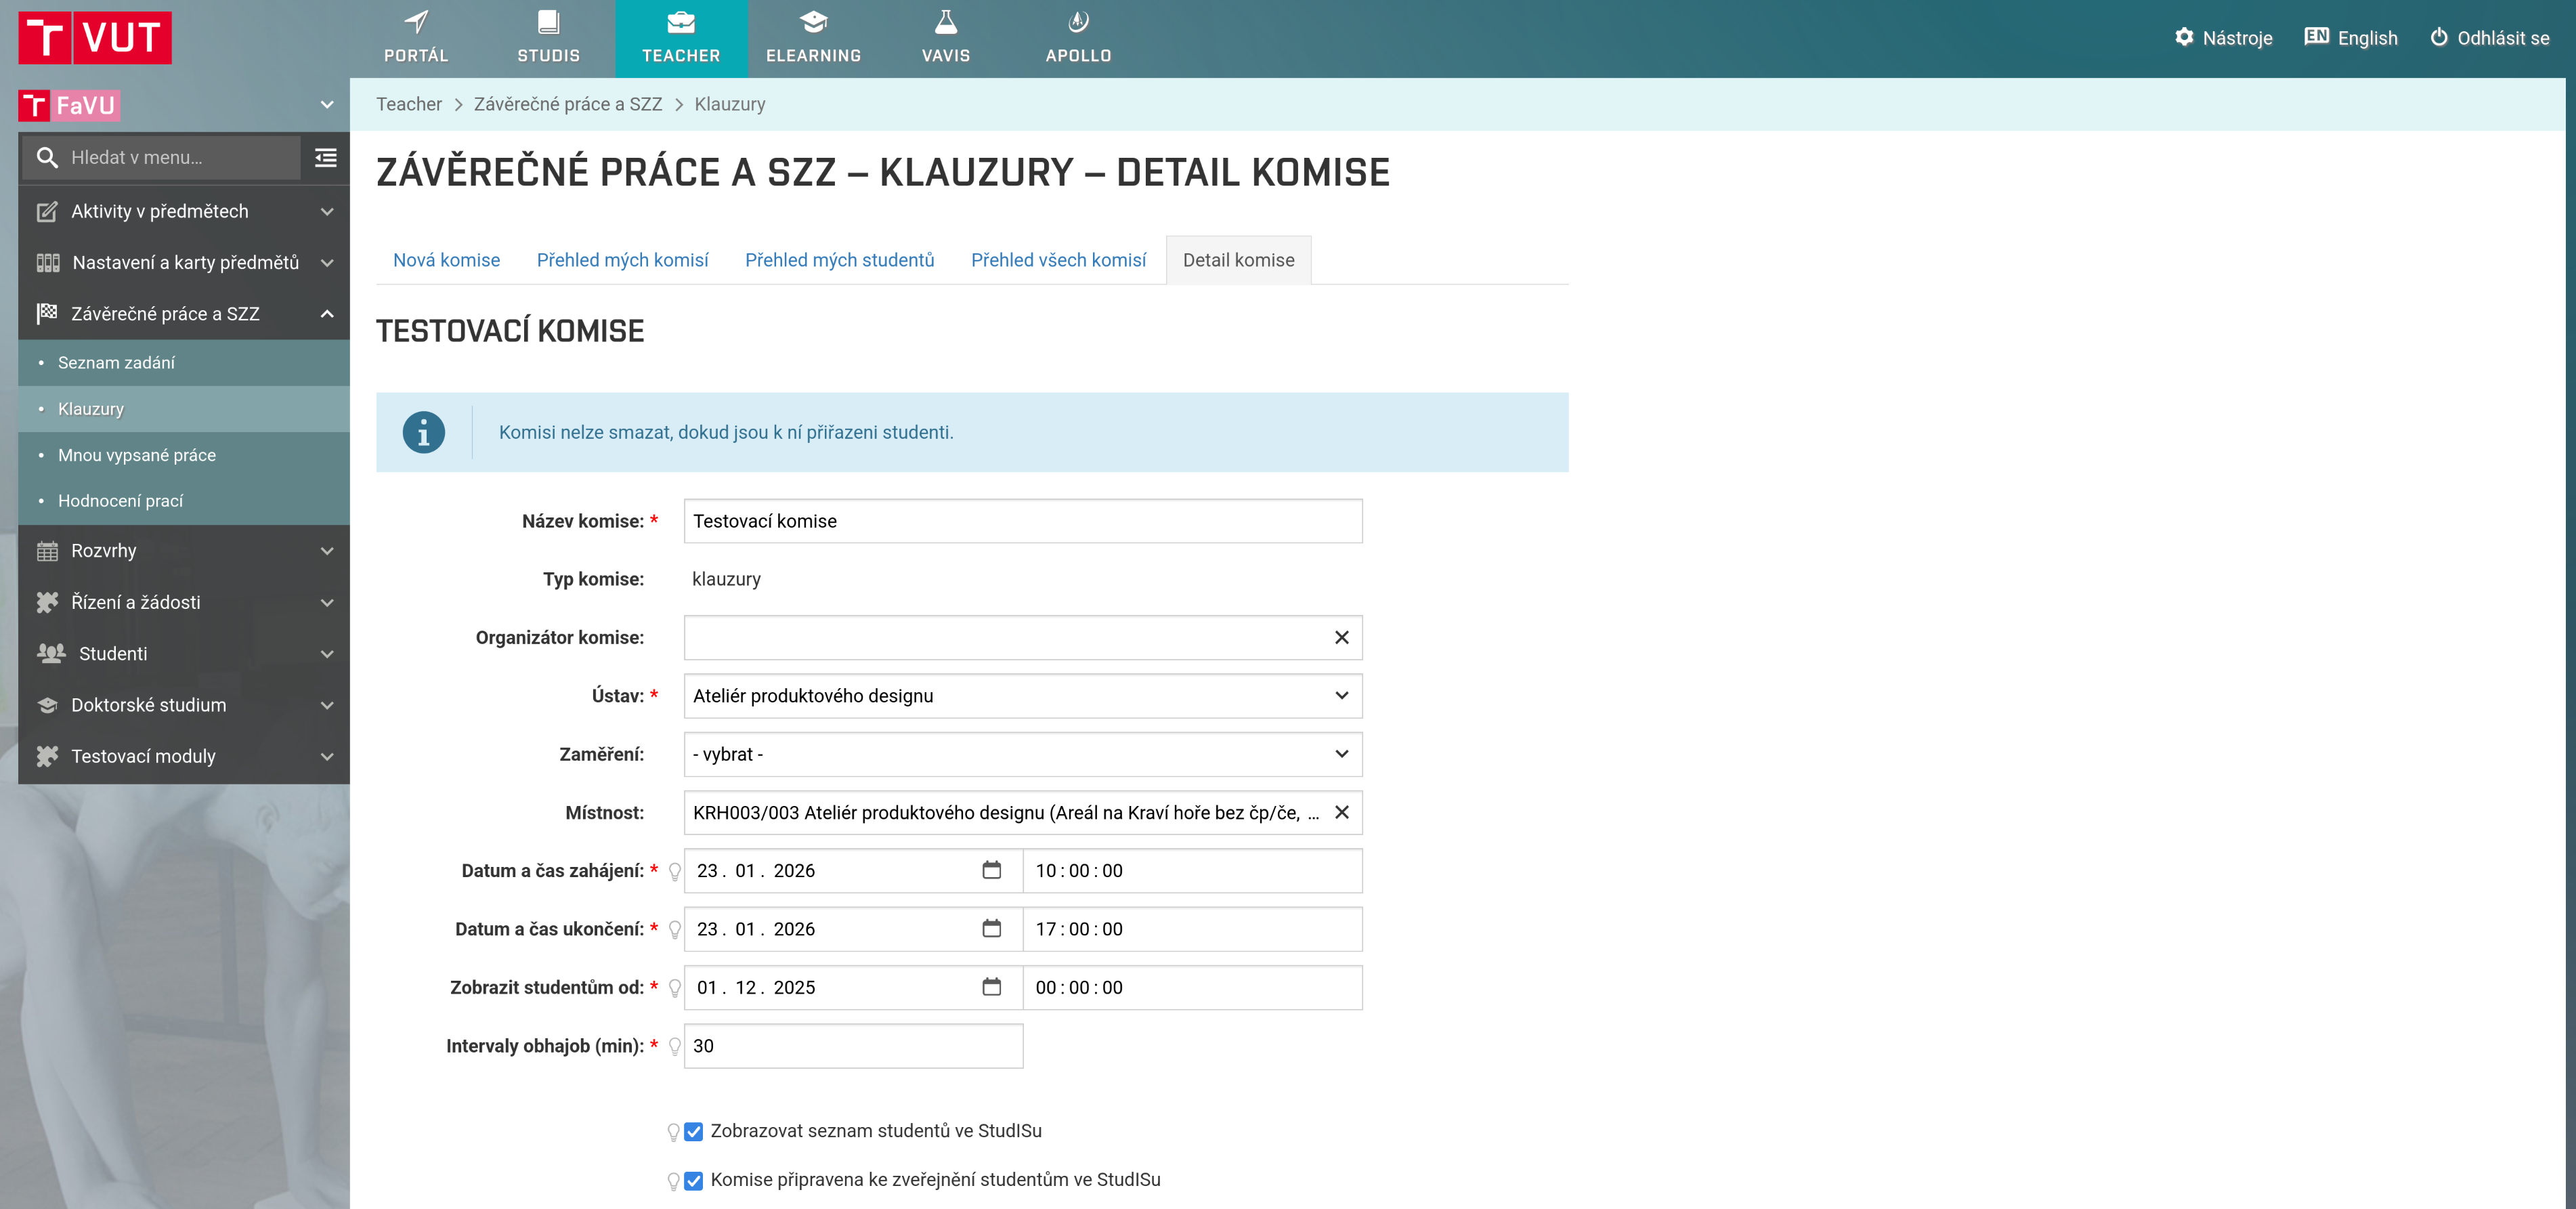
Task: Open Mnou vypsané práce in sidebar
Action: [x=184, y=455]
